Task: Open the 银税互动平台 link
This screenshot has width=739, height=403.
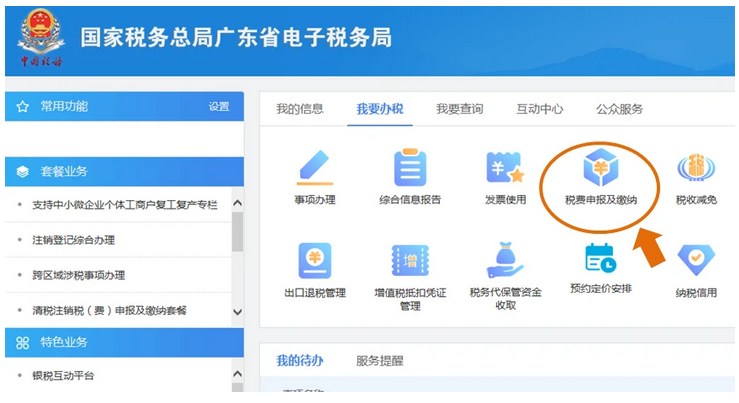Action: [63, 376]
